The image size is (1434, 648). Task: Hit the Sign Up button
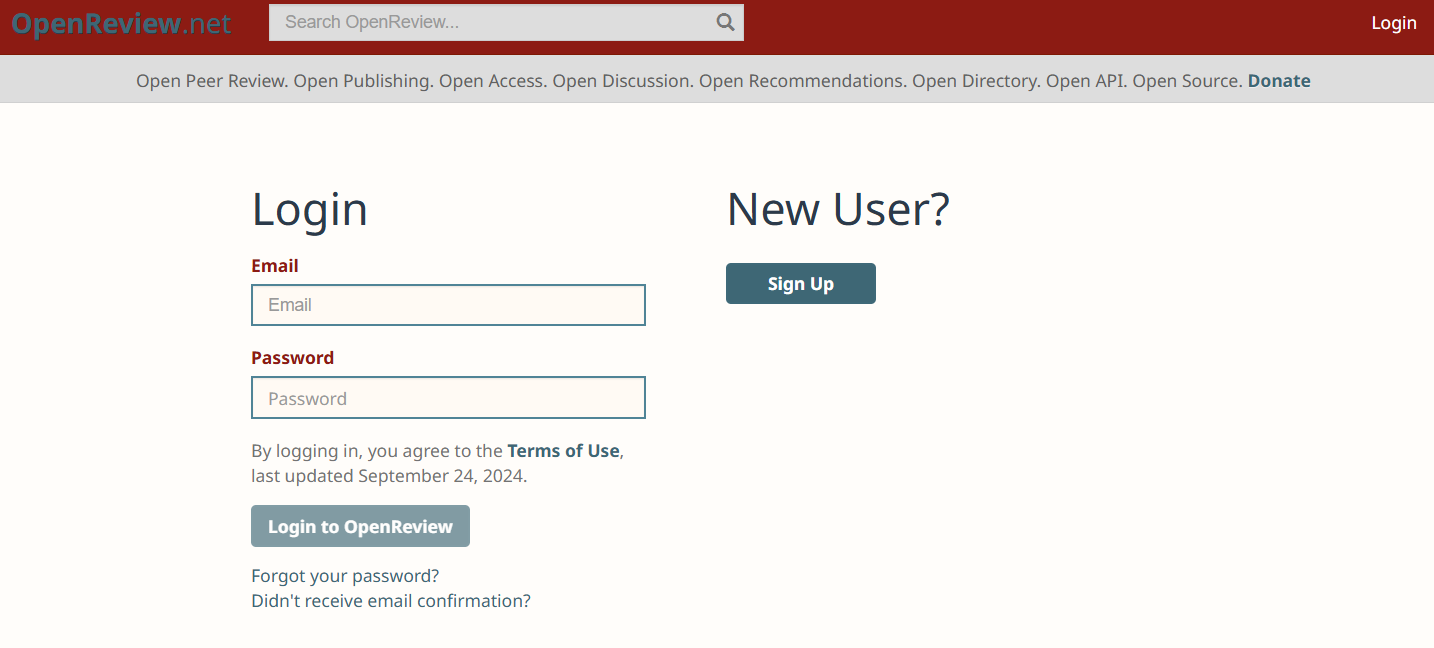[800, 284]
